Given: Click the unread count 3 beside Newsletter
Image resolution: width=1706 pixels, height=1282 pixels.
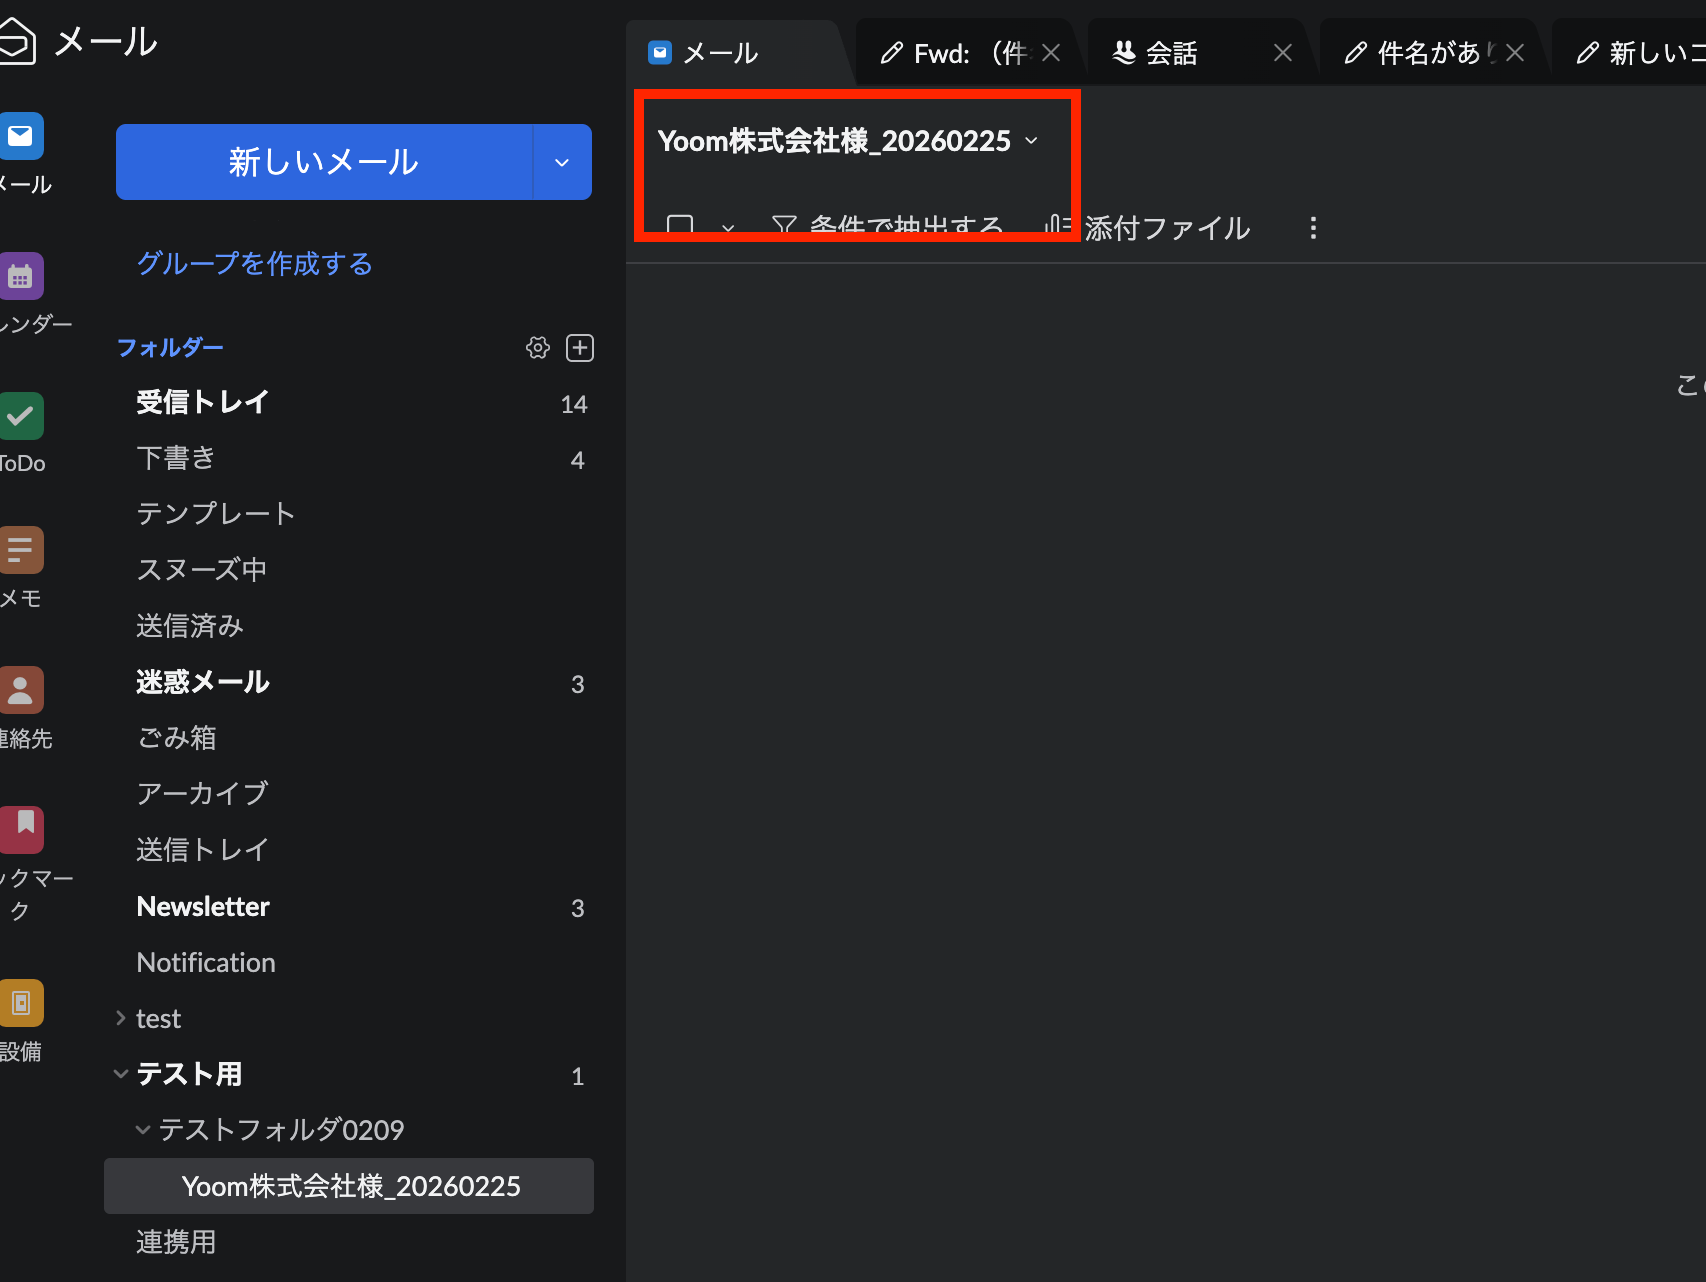Looking at the screenshot, I should point(577,908).
